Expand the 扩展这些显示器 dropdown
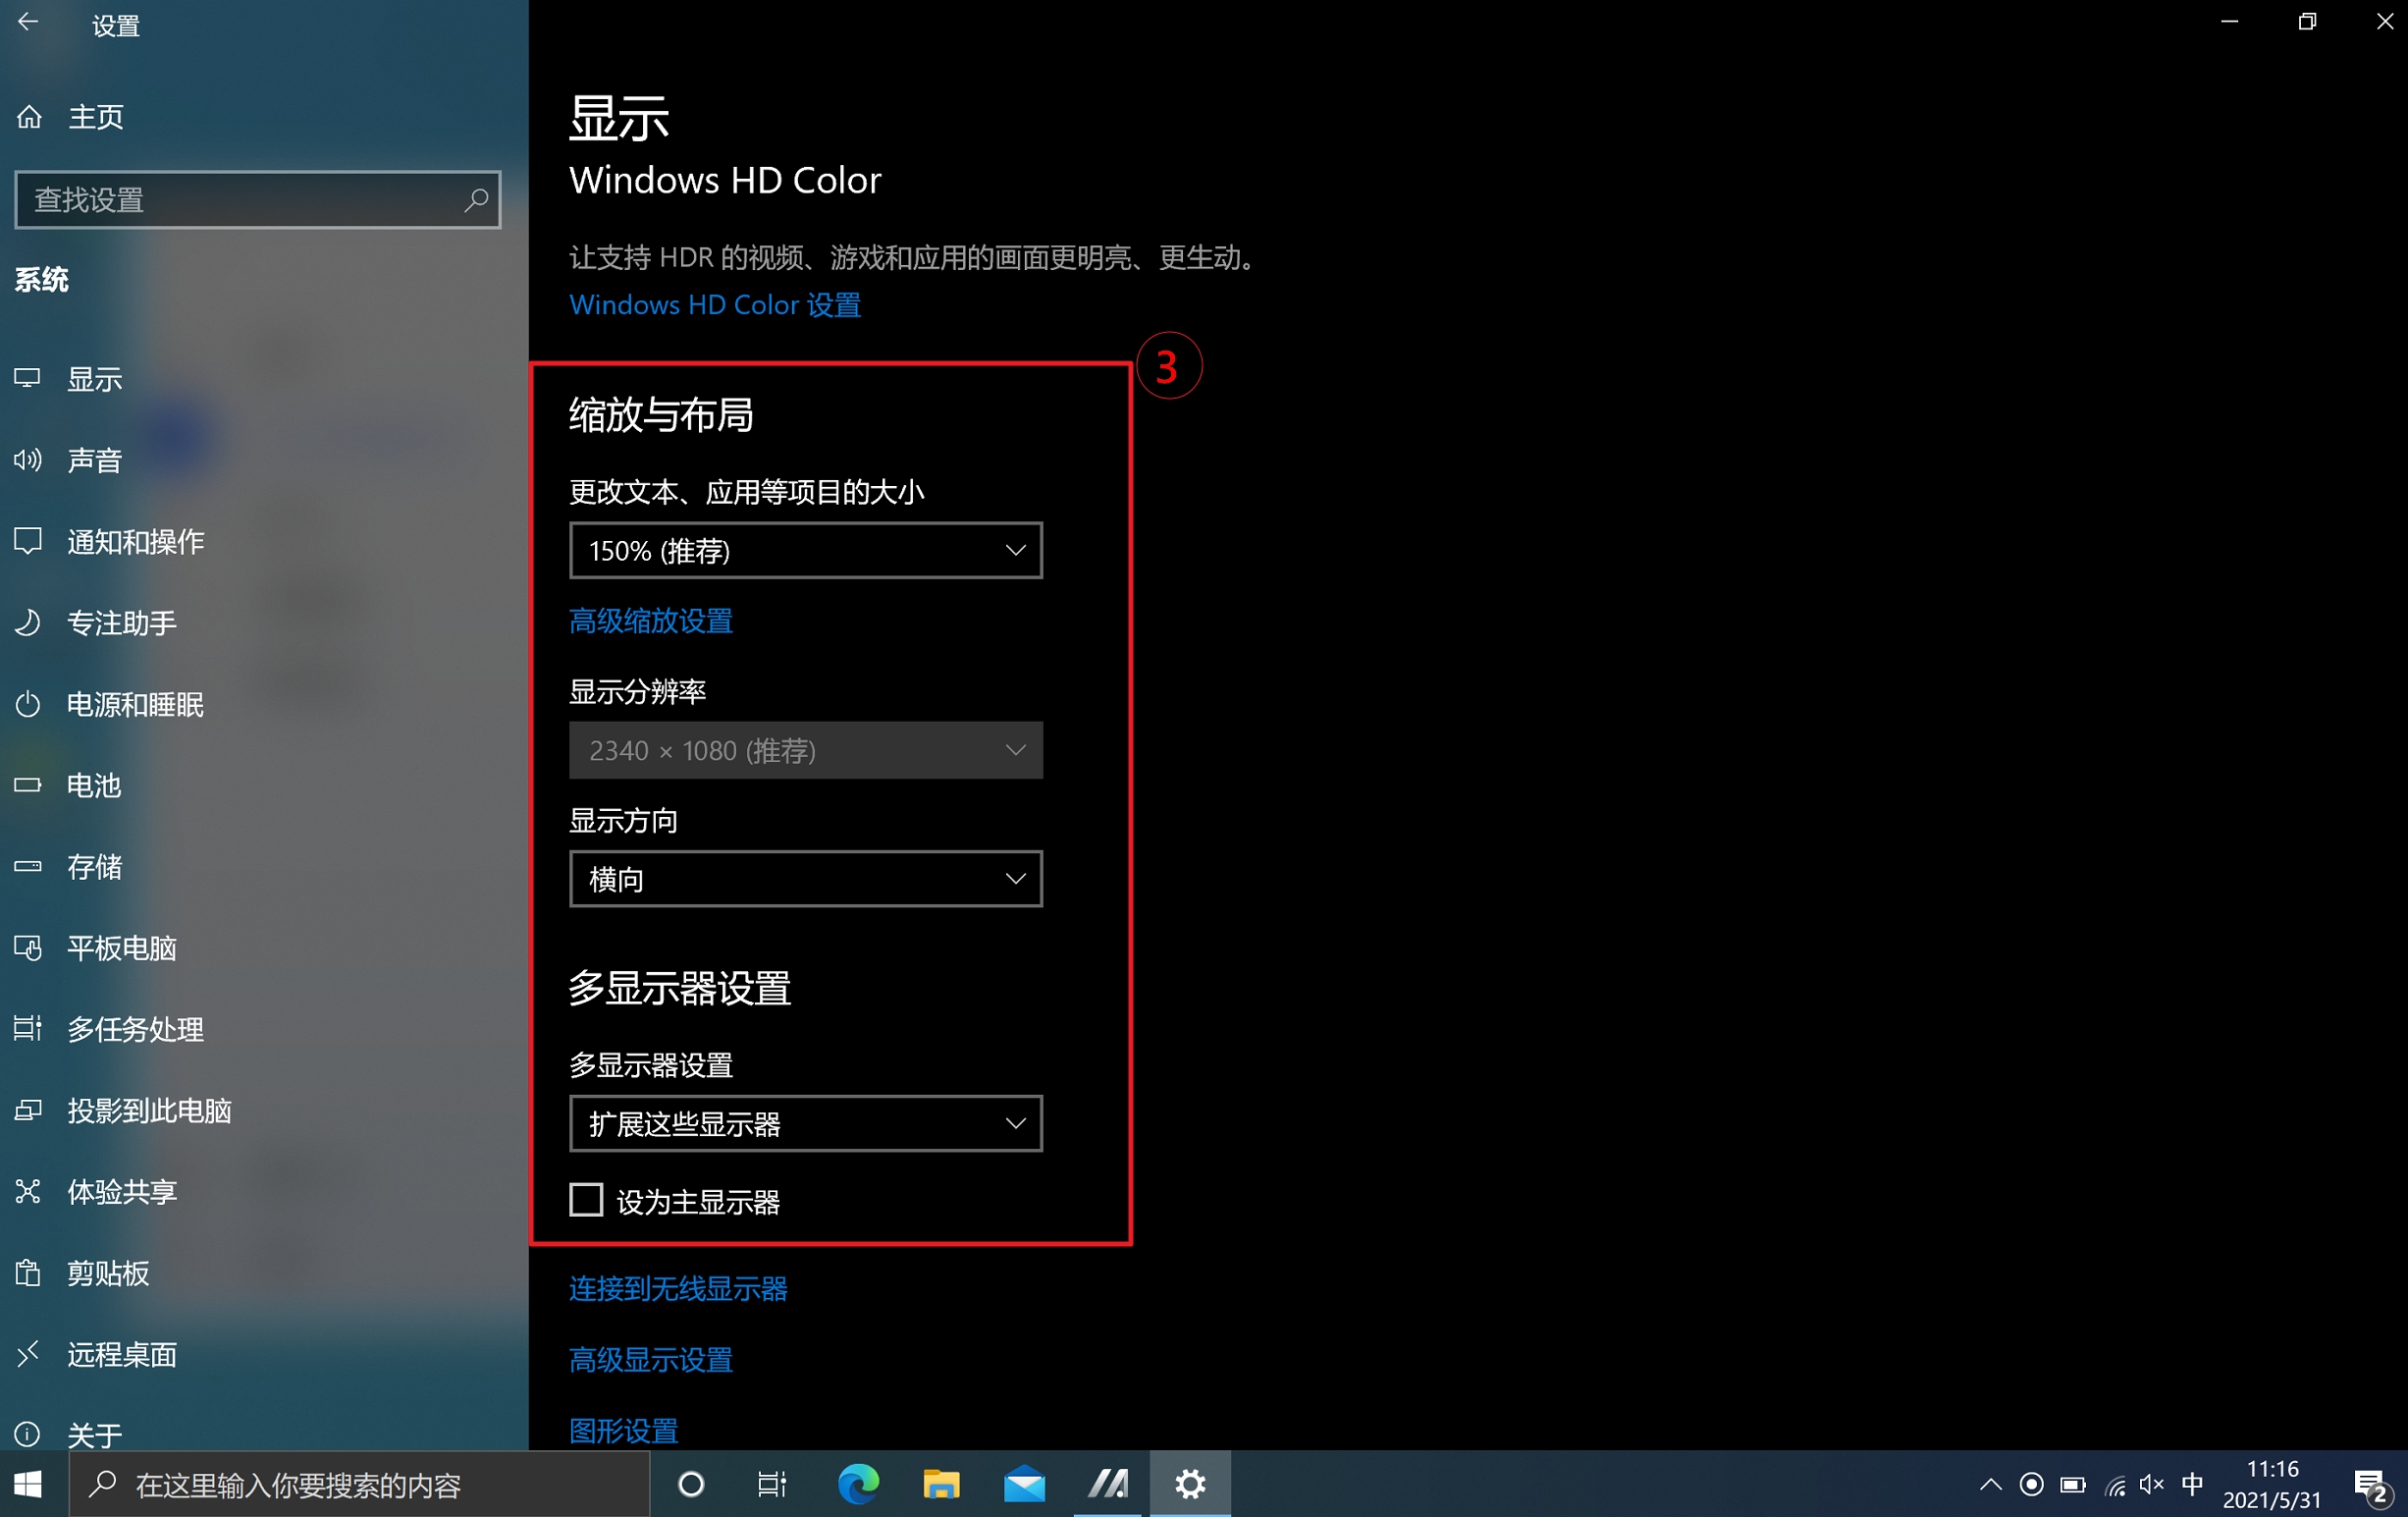The width and height of the screenshot is (2408, 1517). pyautogui.click(x=806, y=1124)
